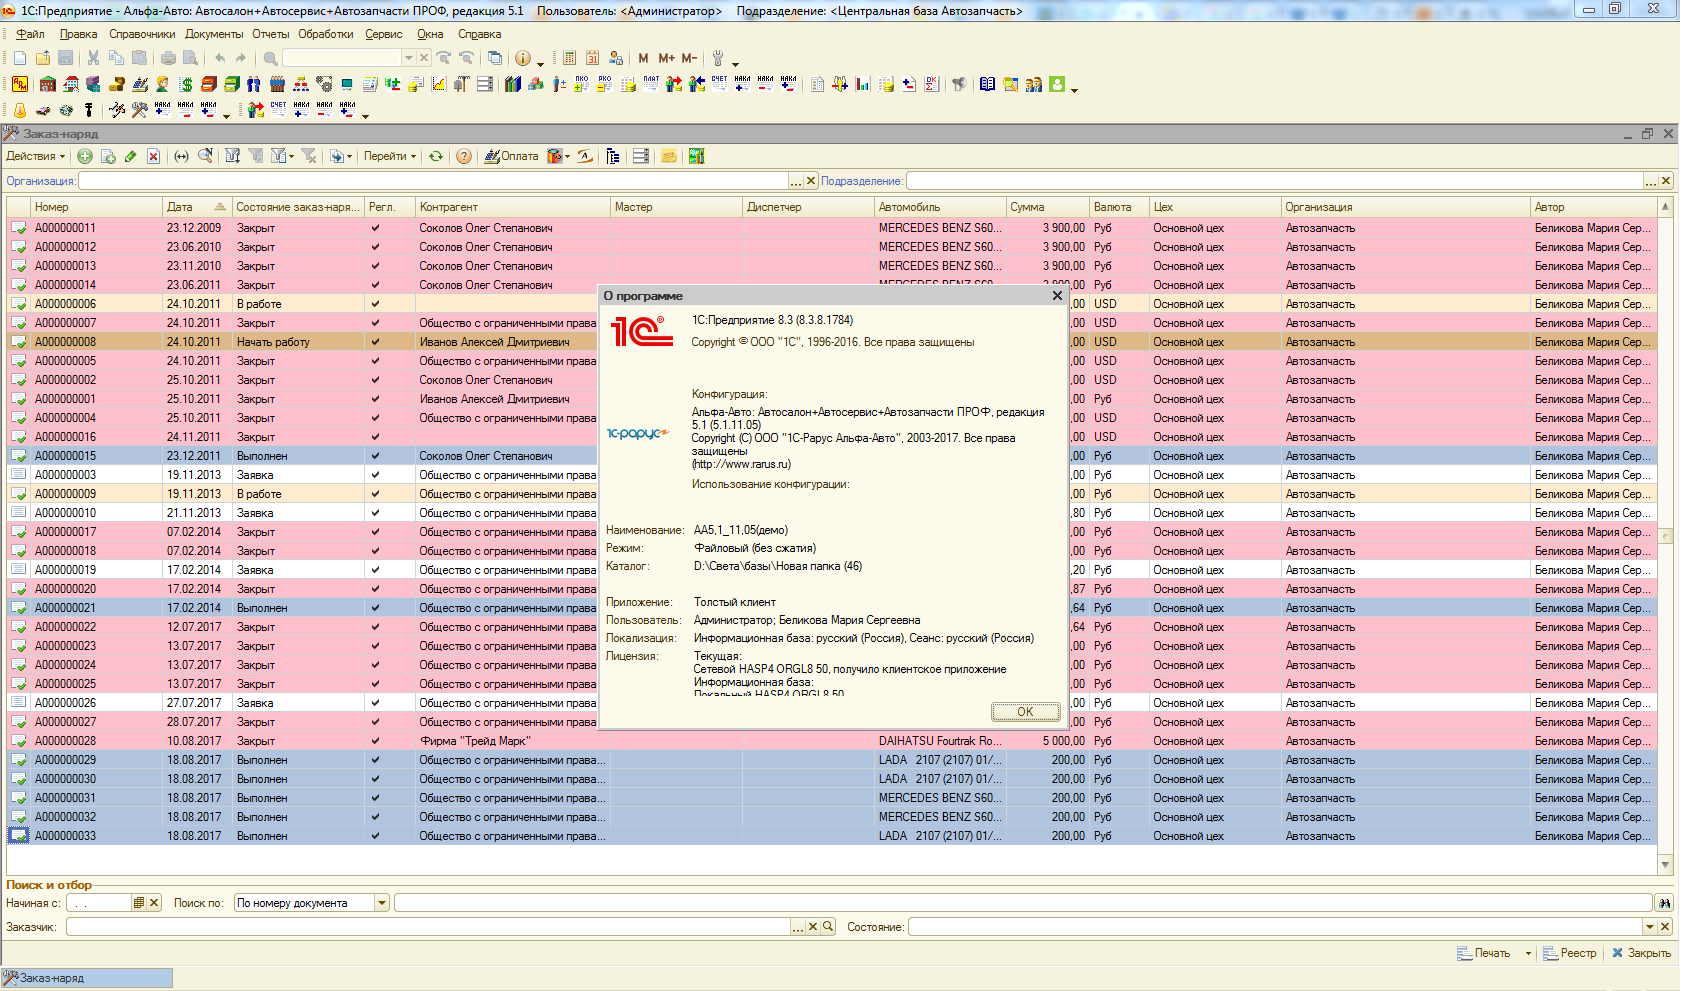
Task: Open the Calendar icon
Action: pos(592,58)
